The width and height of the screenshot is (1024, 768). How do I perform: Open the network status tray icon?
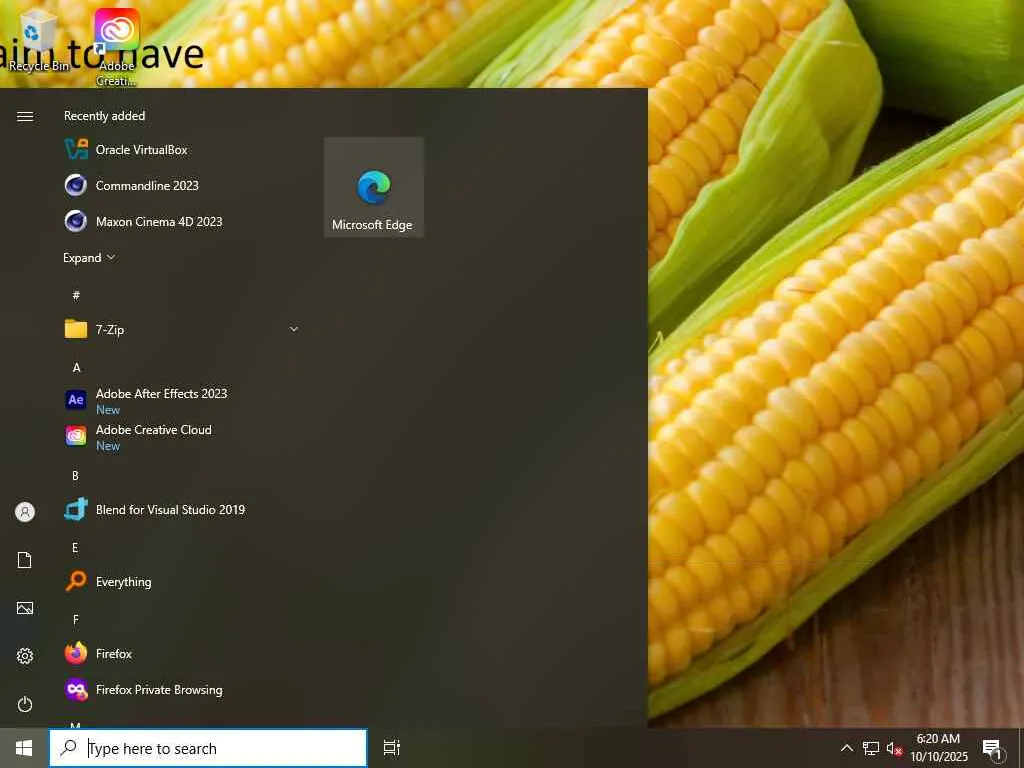pyautogui.click(x=871, y=748)
